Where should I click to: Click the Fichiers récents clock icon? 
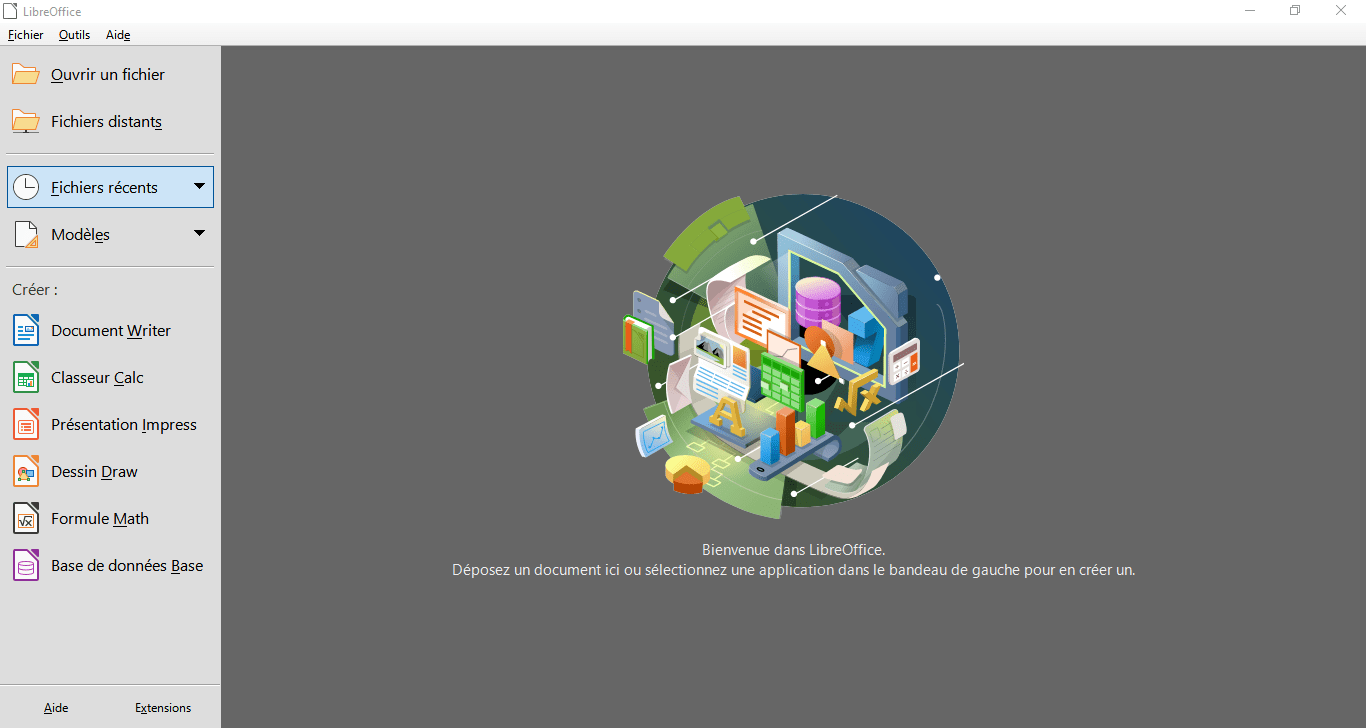click(x=26, y=187)
